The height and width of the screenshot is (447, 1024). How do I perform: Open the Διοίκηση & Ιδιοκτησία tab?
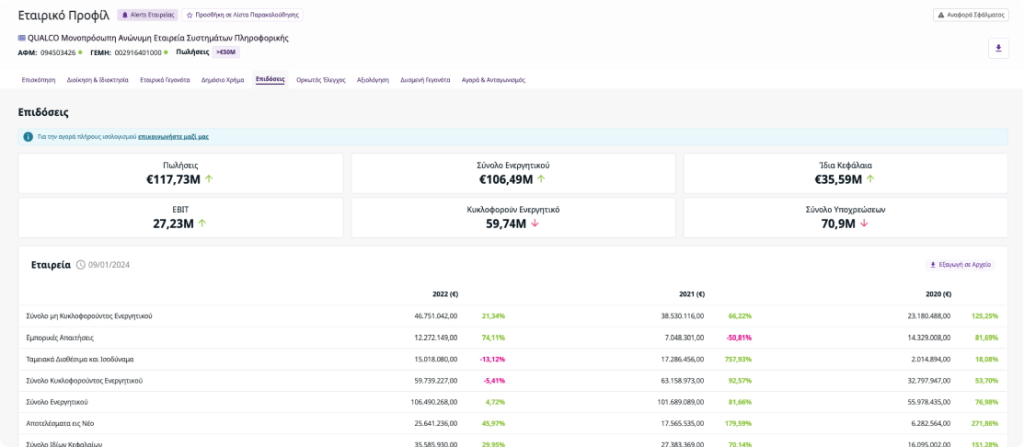tap(97, 79)
